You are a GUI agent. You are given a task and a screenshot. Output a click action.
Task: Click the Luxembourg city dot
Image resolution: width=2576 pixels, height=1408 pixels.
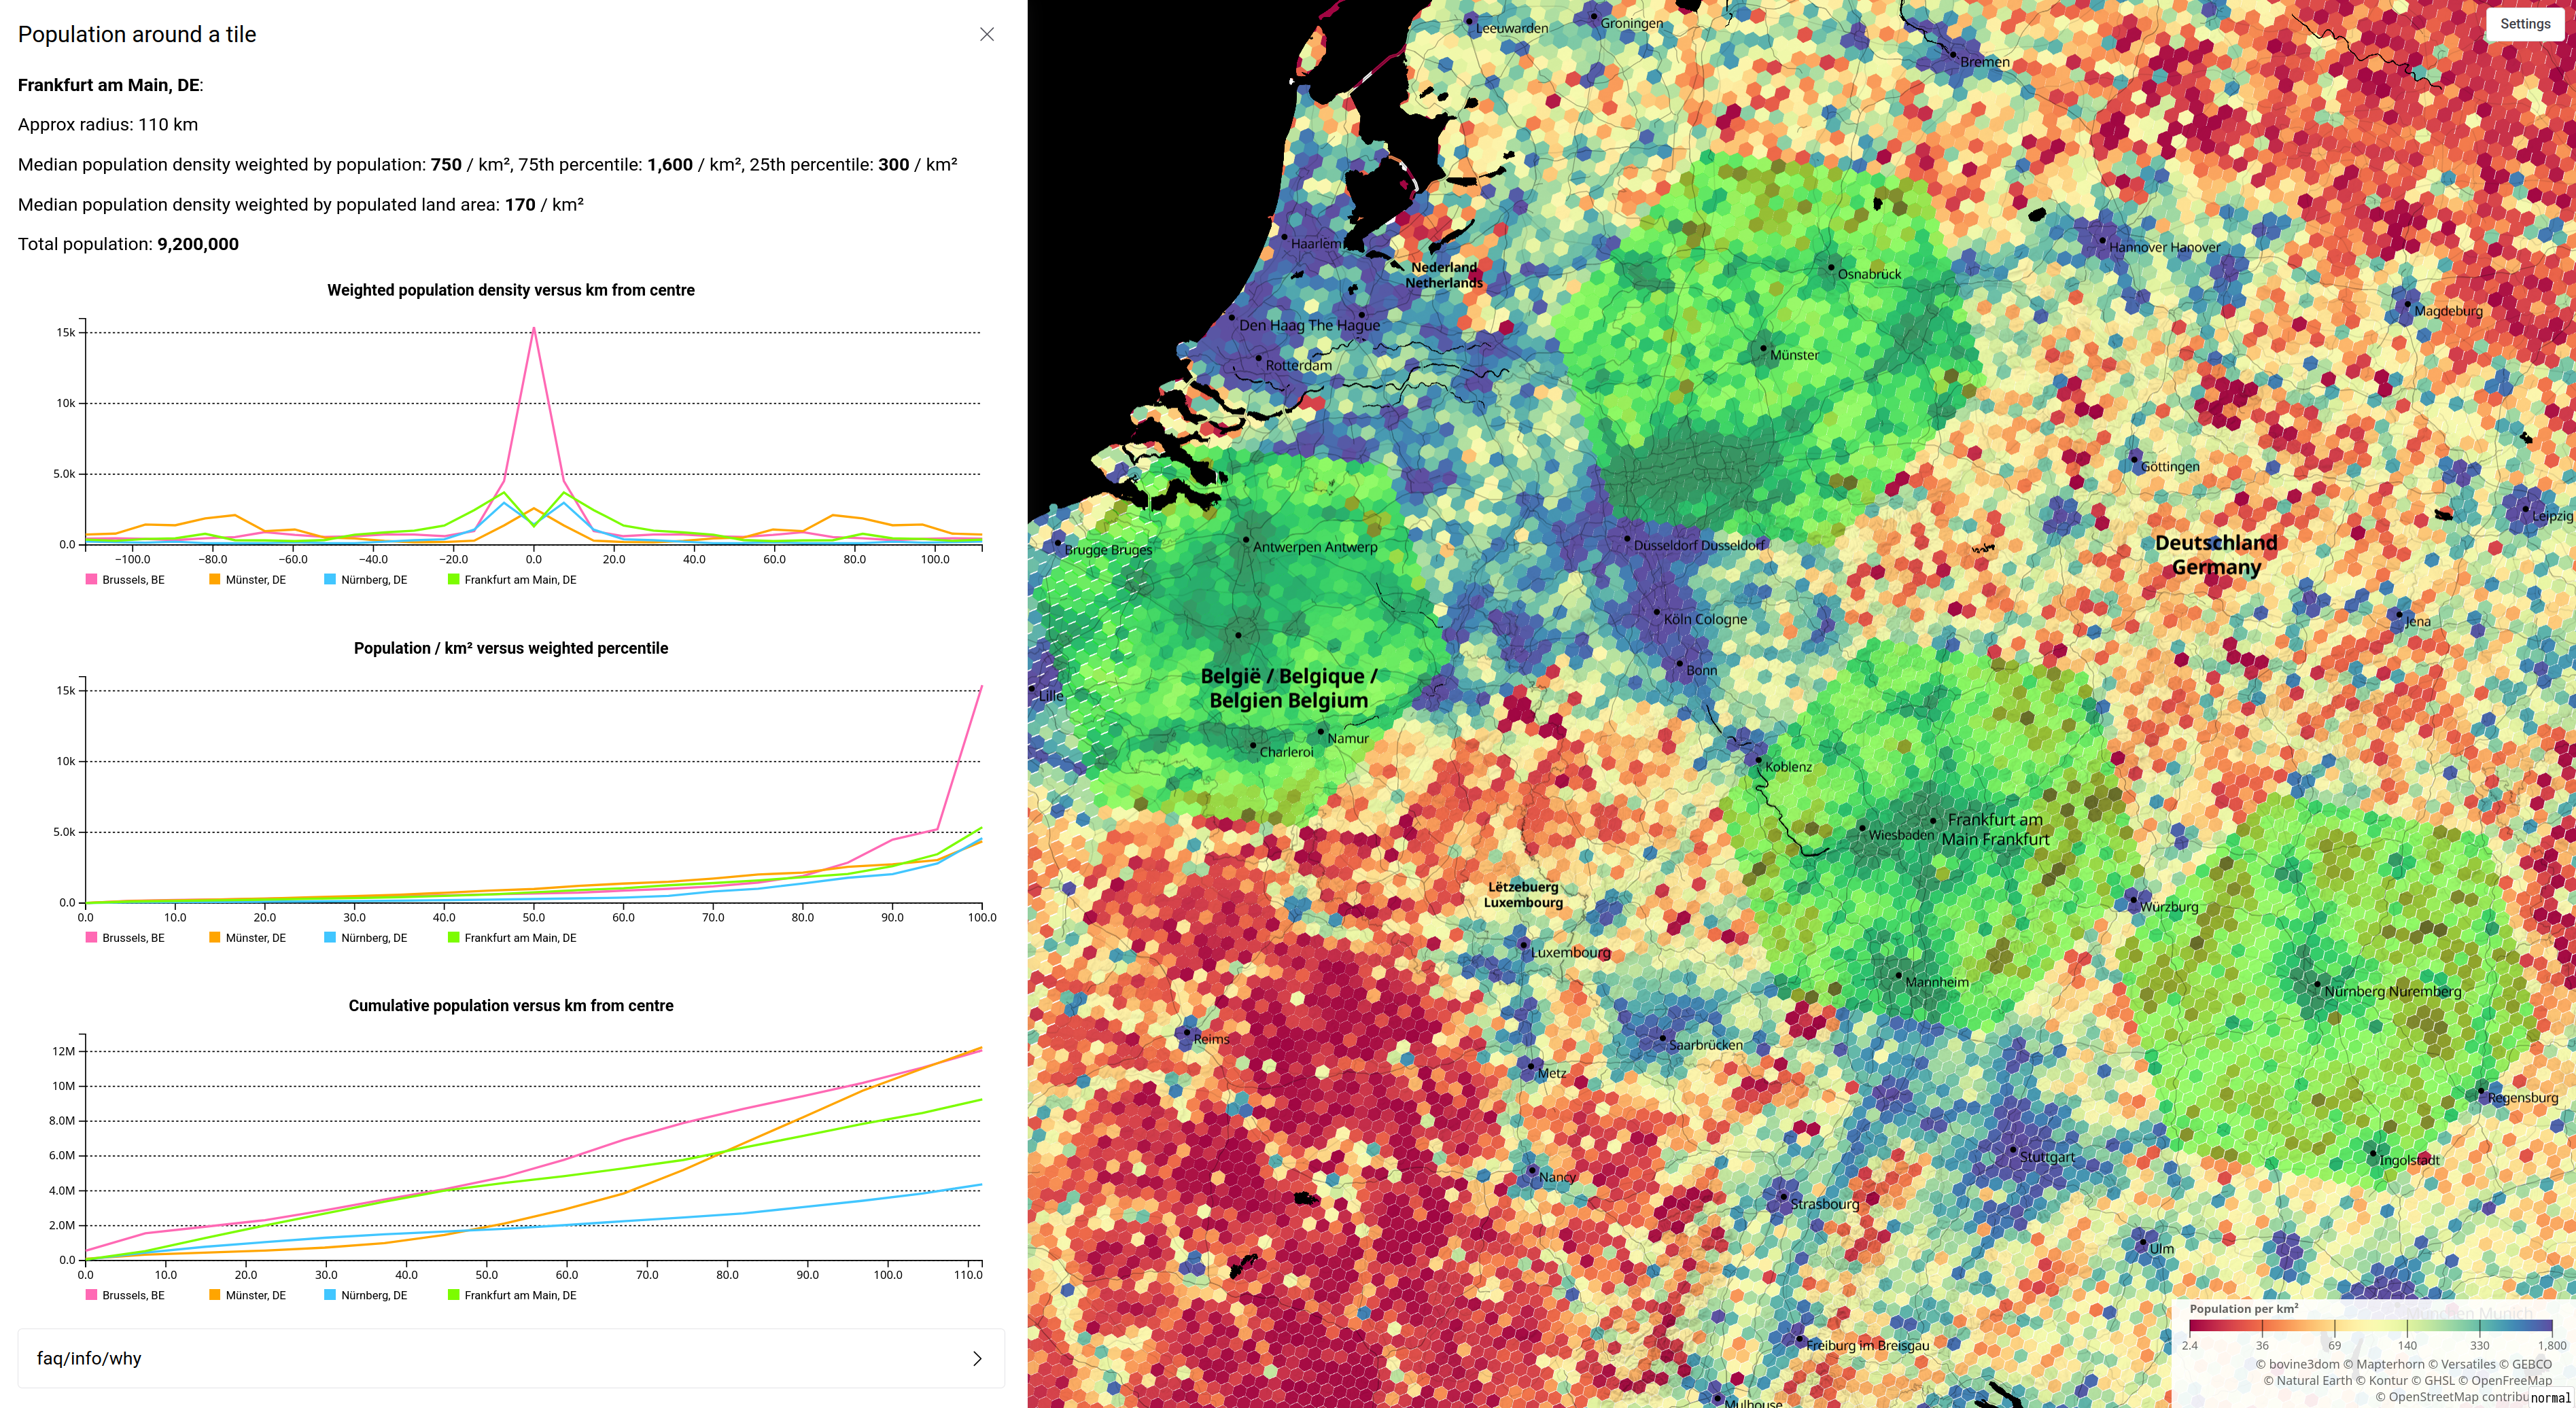tap(1523, 945)
